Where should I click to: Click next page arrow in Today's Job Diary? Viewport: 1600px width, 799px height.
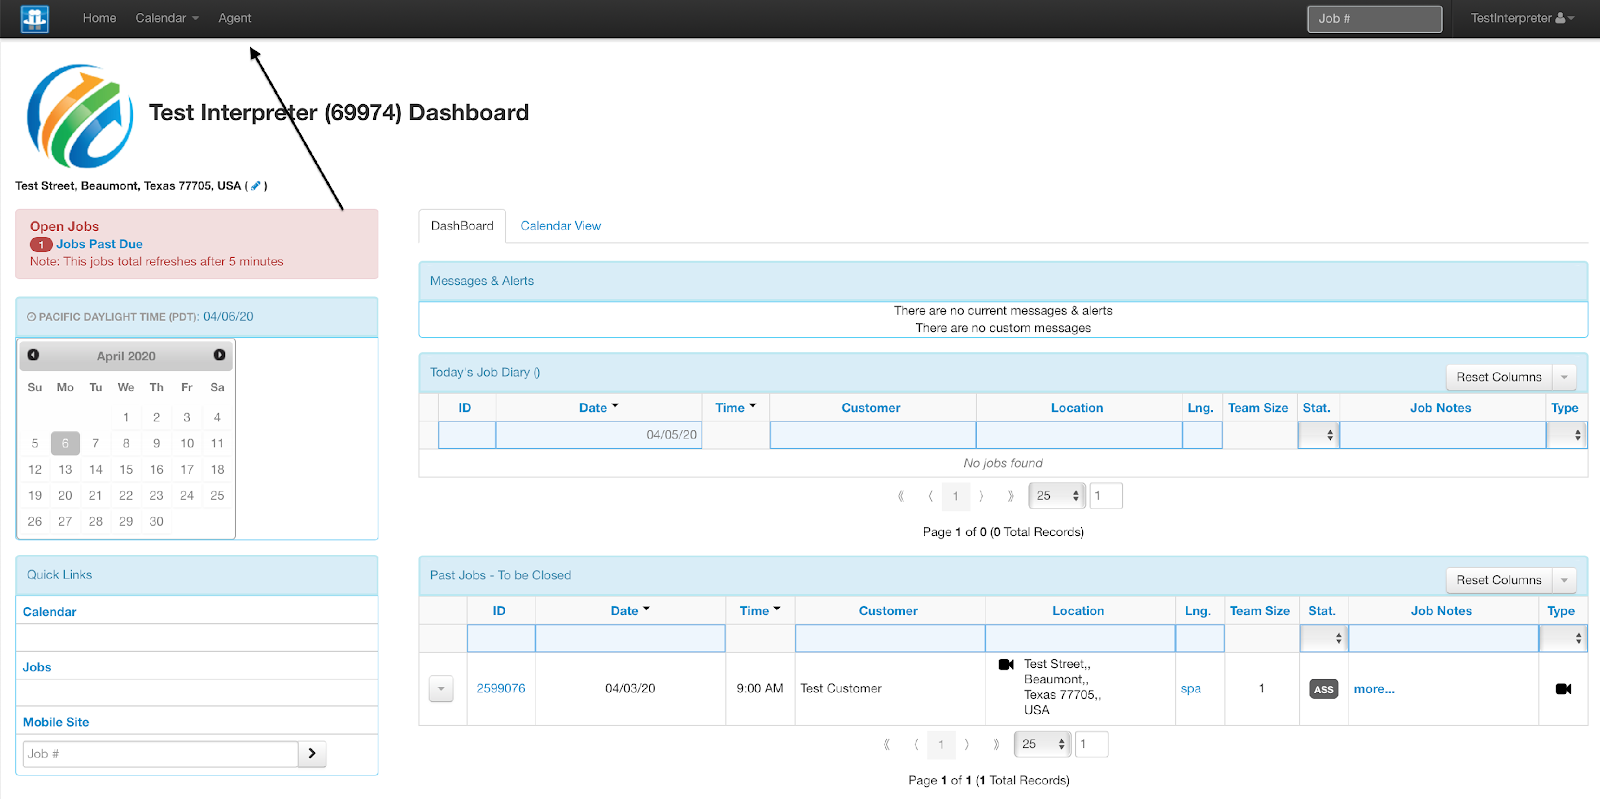(x=981, y=496)
